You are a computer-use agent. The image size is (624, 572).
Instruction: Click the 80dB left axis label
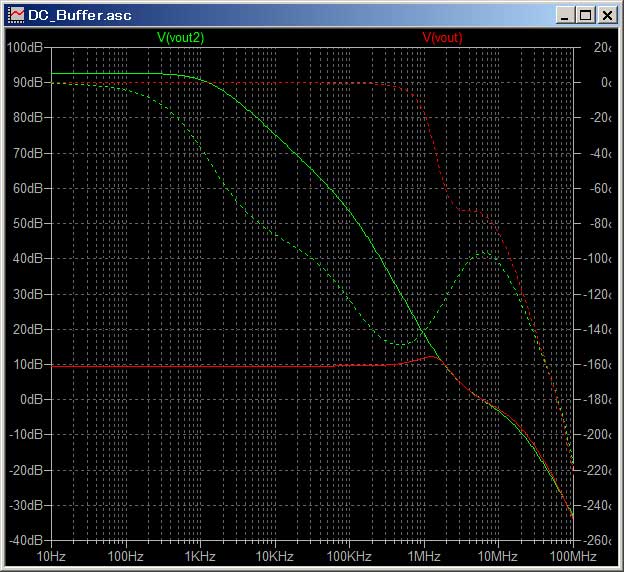(28, 117)
